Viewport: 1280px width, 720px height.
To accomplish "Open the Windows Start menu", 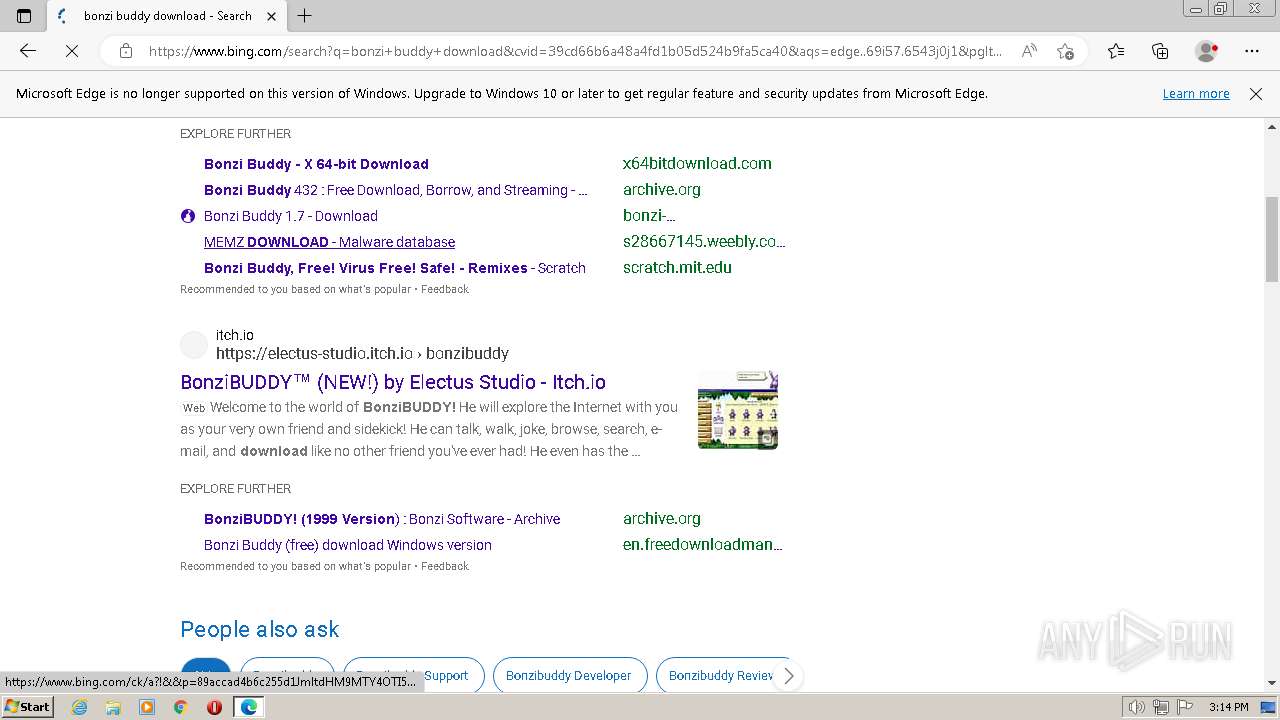I will (28, 707).
